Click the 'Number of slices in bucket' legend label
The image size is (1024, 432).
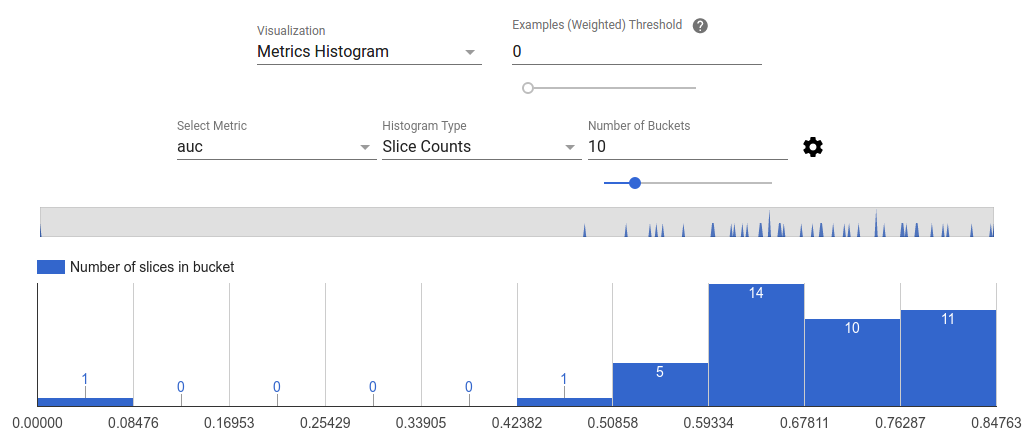coord(152,267)
